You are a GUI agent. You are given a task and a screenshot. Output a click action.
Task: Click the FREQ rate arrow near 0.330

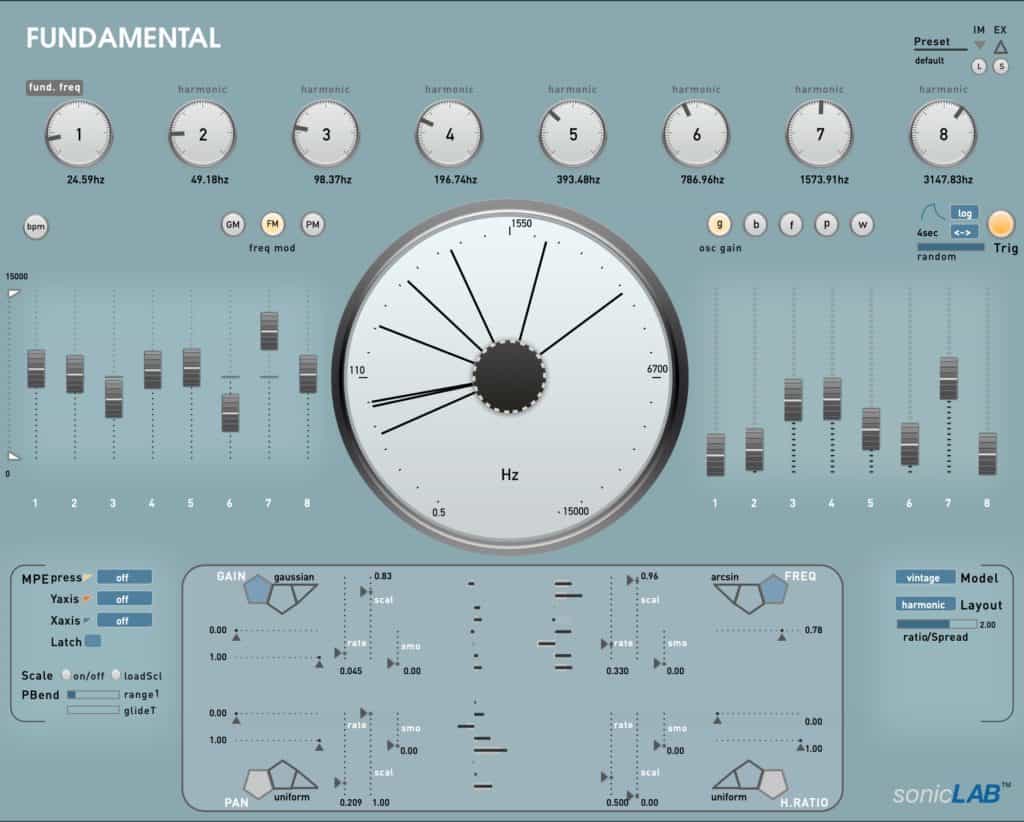coord(605,644)
